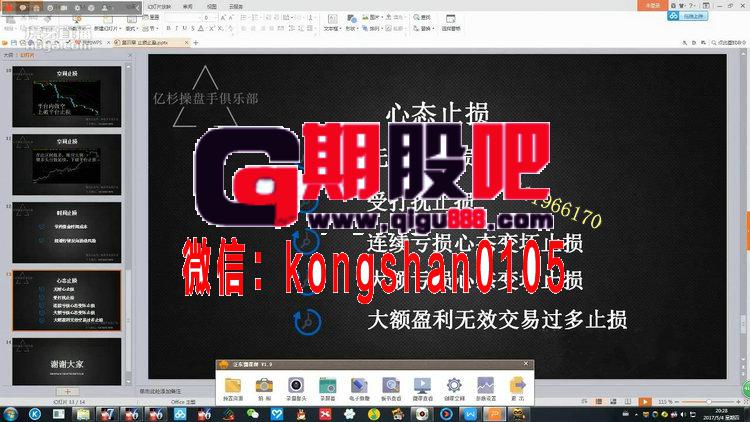Select slide 10 thumbnail with falling chart
Screen dimensions: 750x422
pos(67,97)
